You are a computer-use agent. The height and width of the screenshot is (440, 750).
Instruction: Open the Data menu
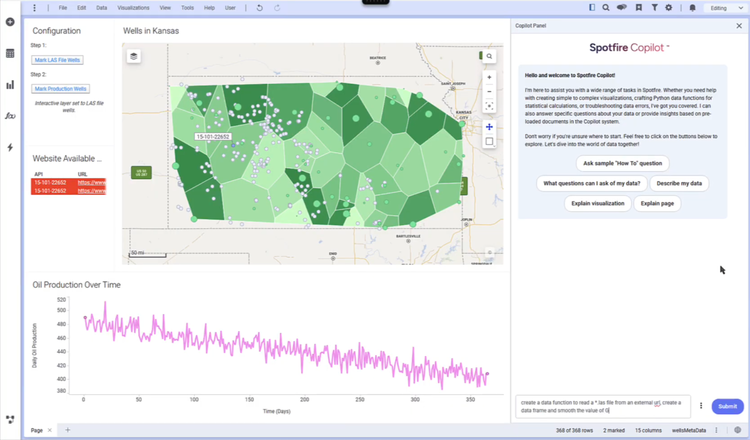[x=101, y=8]
